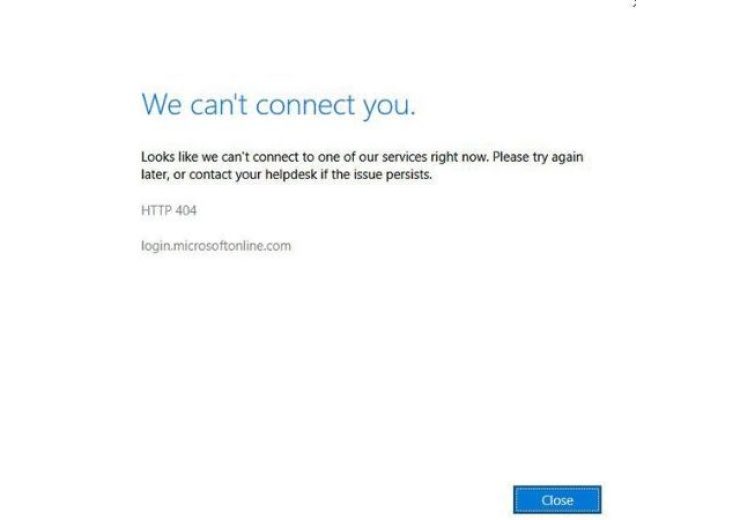Click the word "connect" in the blue heading

pos(305,105)
